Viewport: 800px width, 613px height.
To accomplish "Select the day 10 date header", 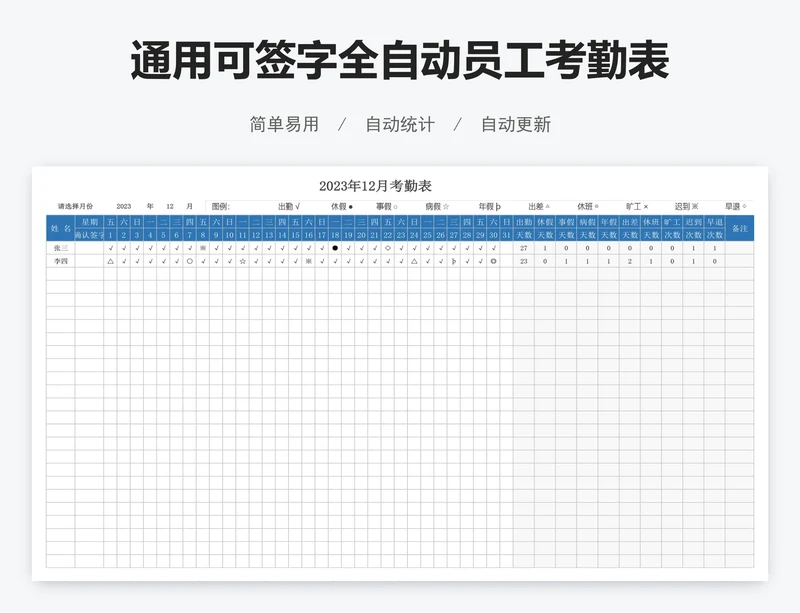I will click(x=230, y=235).
